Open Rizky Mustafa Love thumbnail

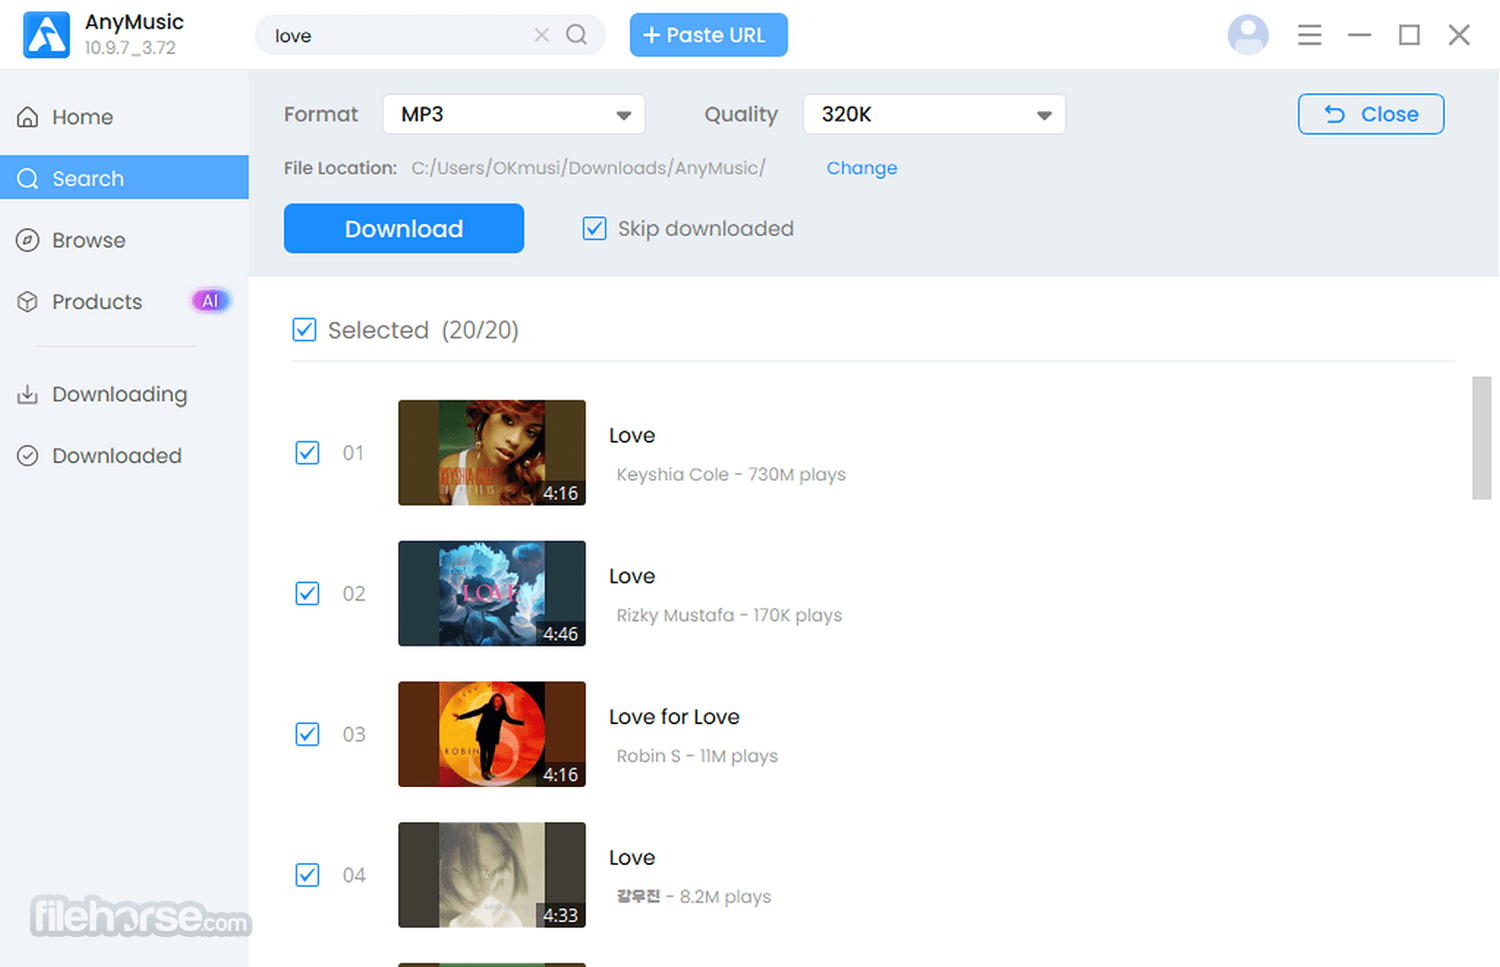click(x=492, y=594)
